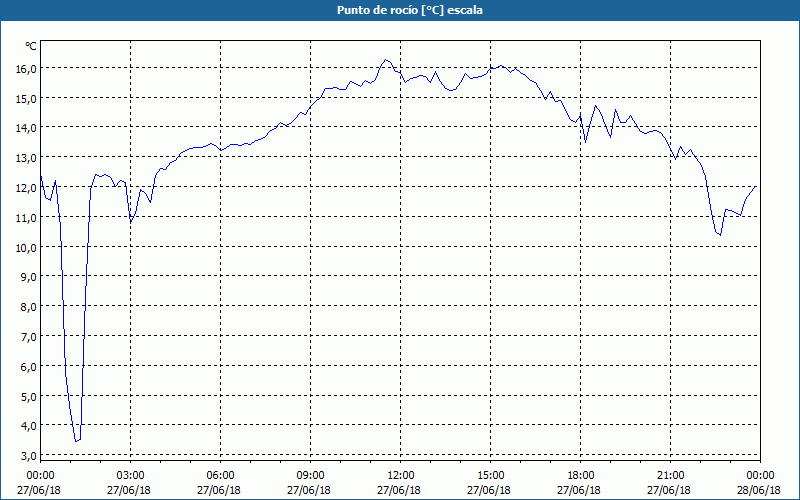
Task: Click the 09:00 time axis label
Action: pos(310,476)
